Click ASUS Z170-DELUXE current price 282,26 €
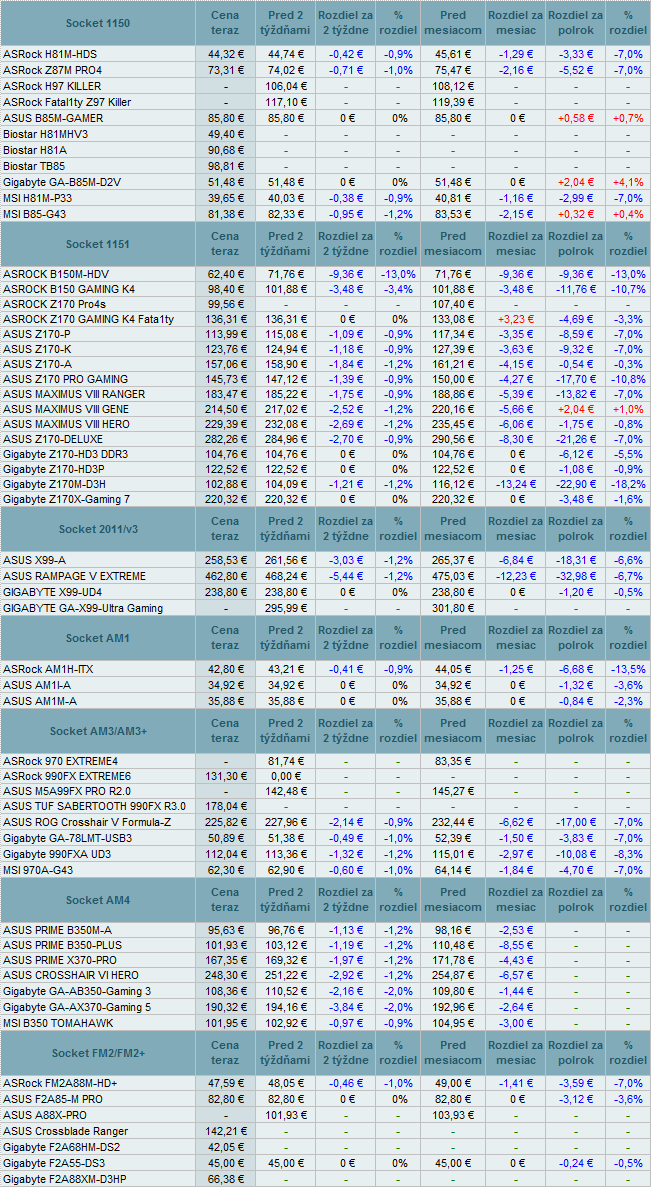651x1187 pixels. point(225,439)
